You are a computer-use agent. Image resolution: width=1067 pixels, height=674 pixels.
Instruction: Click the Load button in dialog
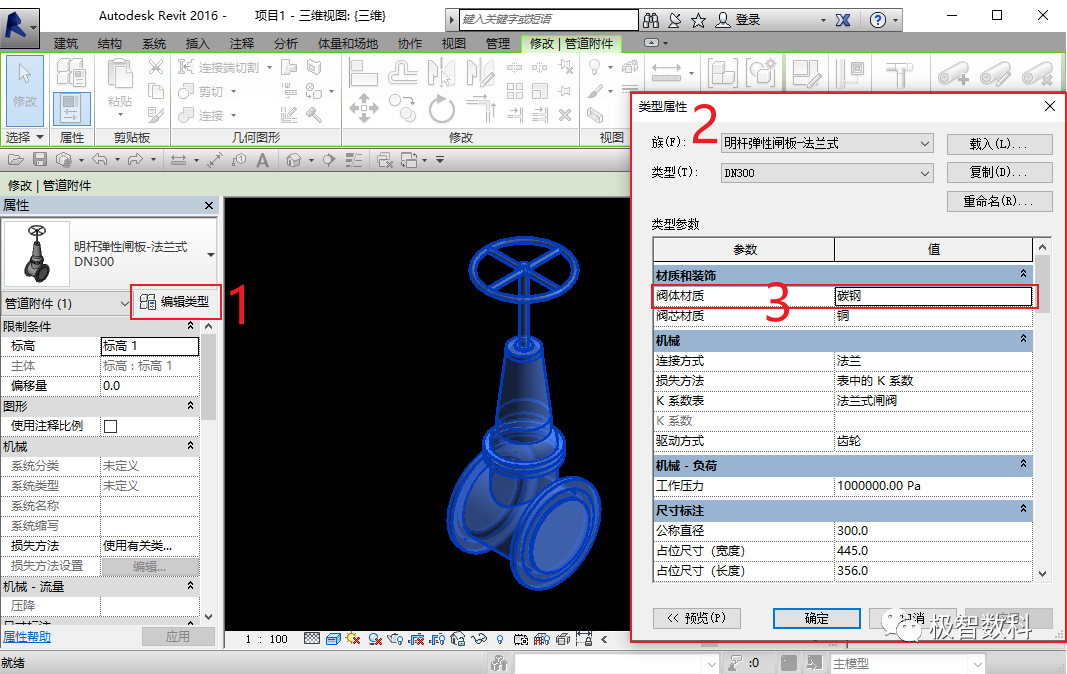(x=1000, y=144)
